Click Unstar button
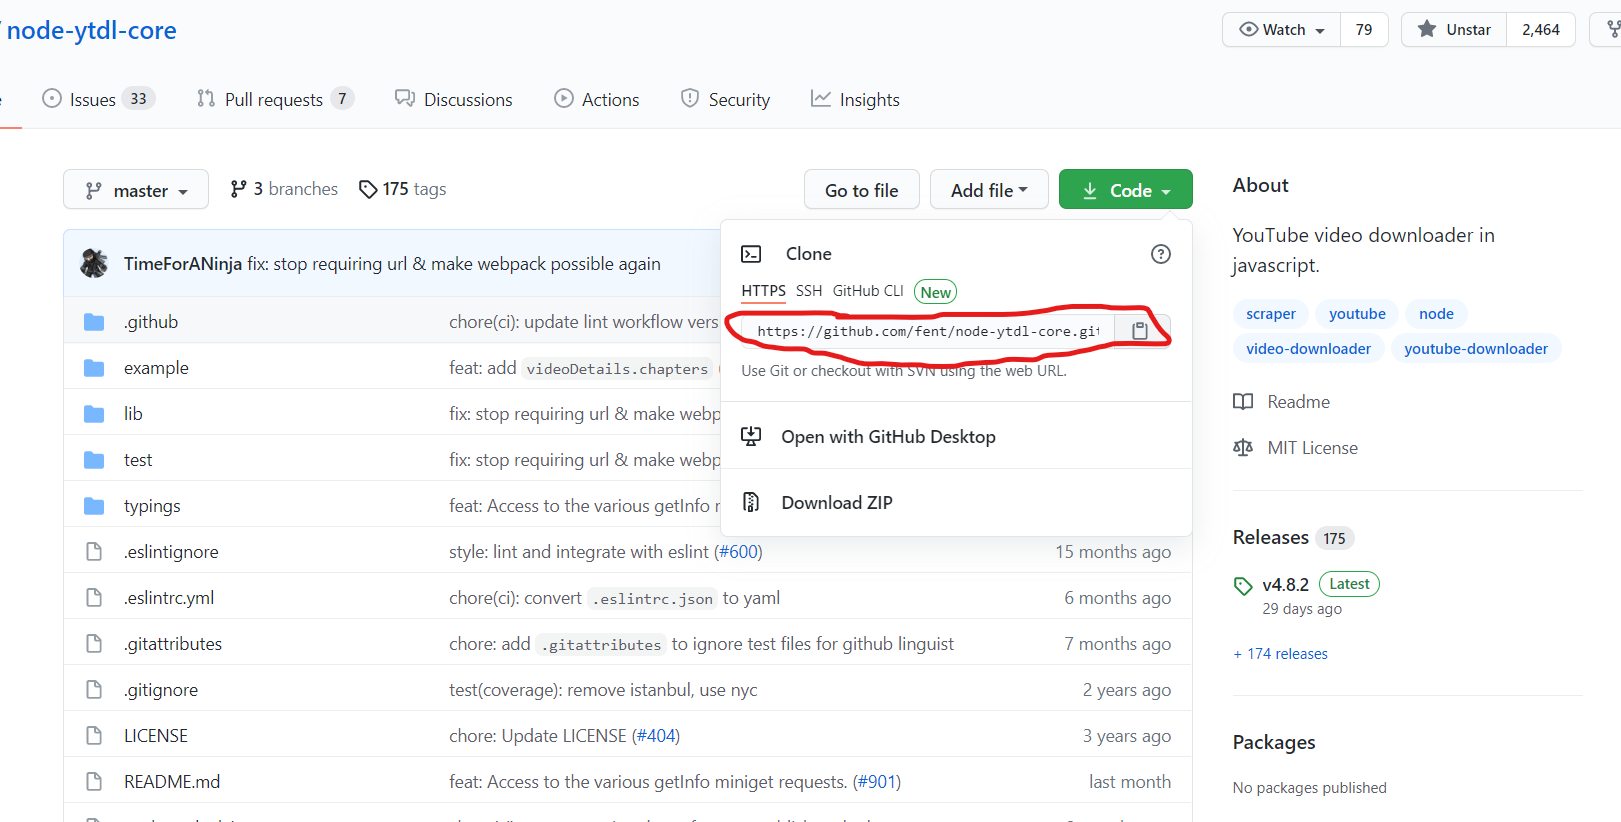The width and height of the screenshot is (1621, 822). coord(1454,29)
